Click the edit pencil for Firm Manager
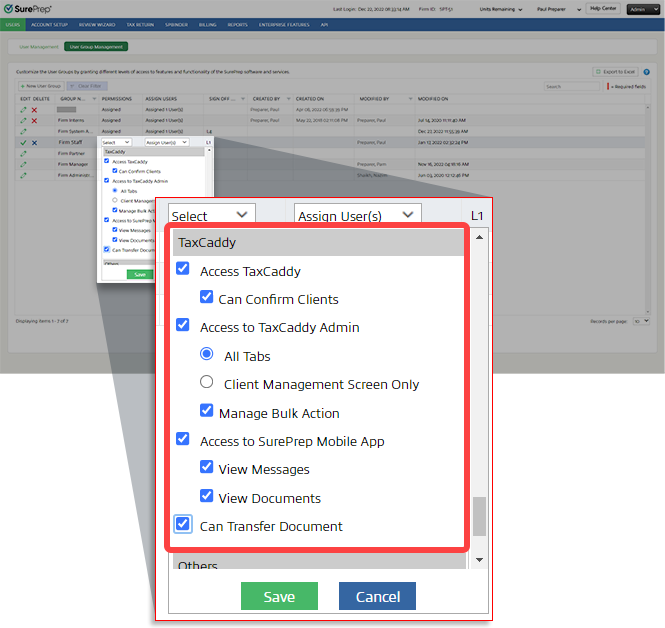Viewport: 665px width, 628px height. [x=23, y=164]
